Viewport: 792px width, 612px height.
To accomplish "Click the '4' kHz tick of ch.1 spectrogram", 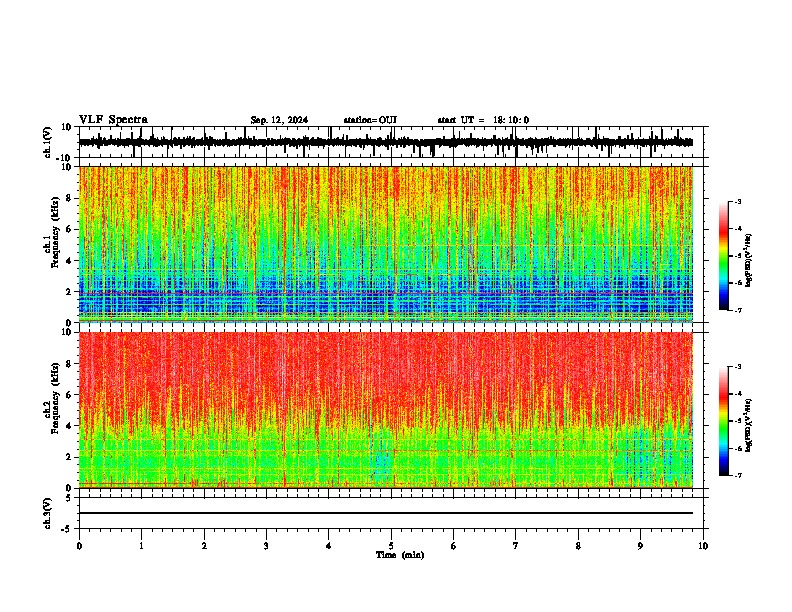I will click(69, 261).
